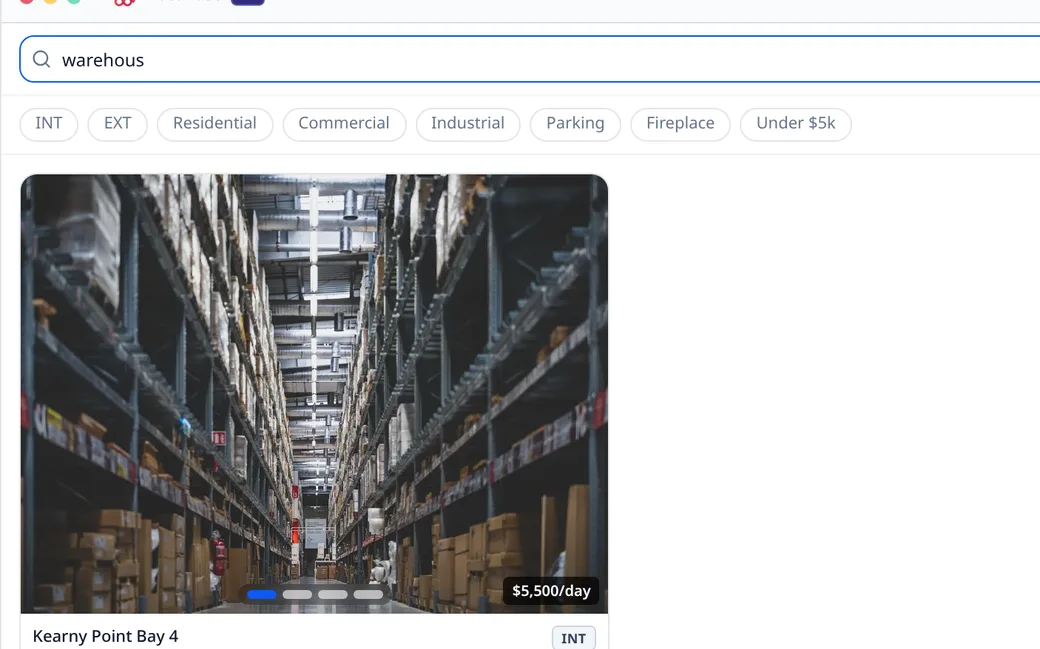Toggle the EXT filter chip
Viewport: 1040px width, 649px height.
coord(117,124)
